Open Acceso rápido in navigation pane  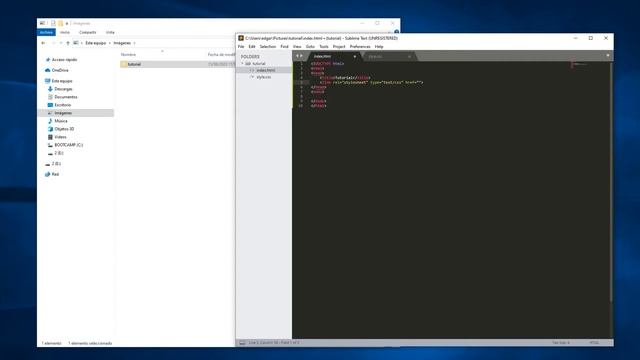pyautogui.click(x=64, y=60)
